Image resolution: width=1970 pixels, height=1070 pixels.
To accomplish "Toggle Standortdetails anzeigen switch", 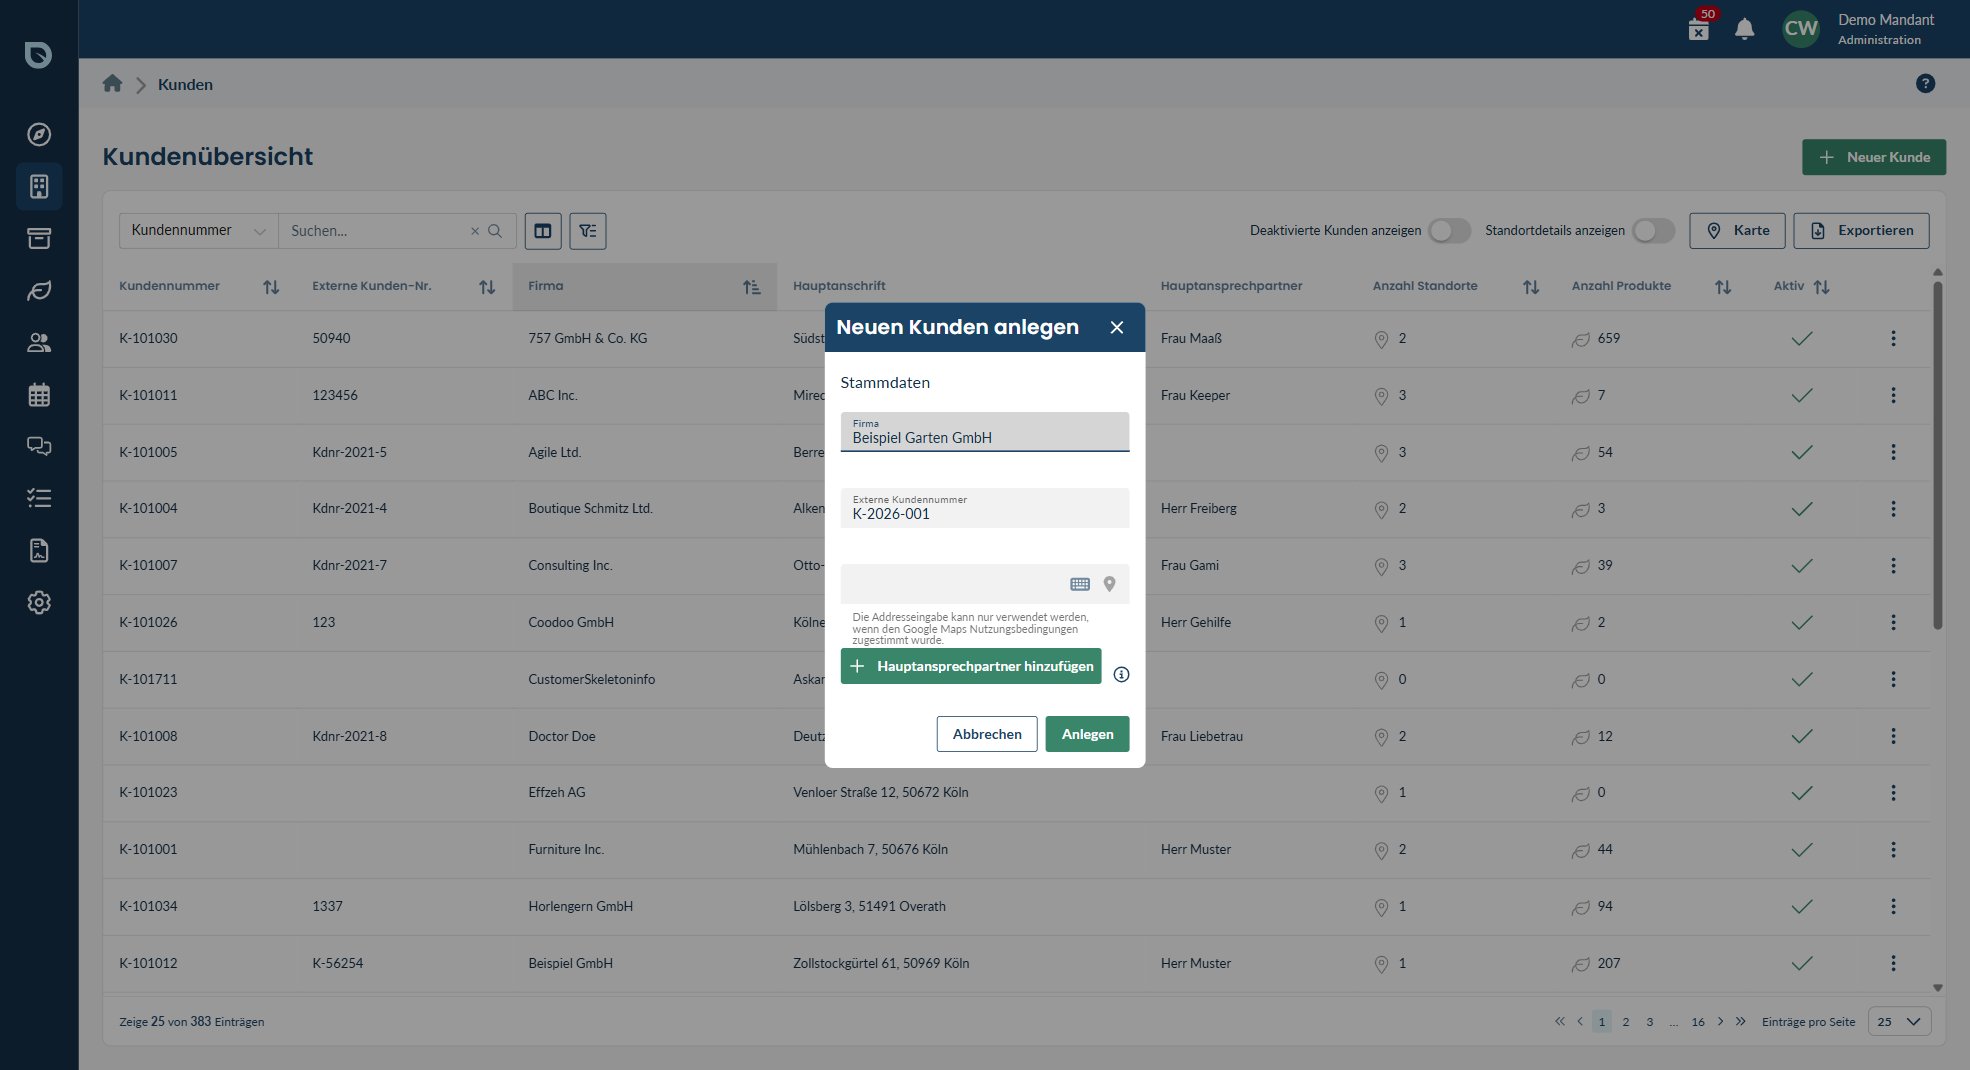I will pos(1653,231).
